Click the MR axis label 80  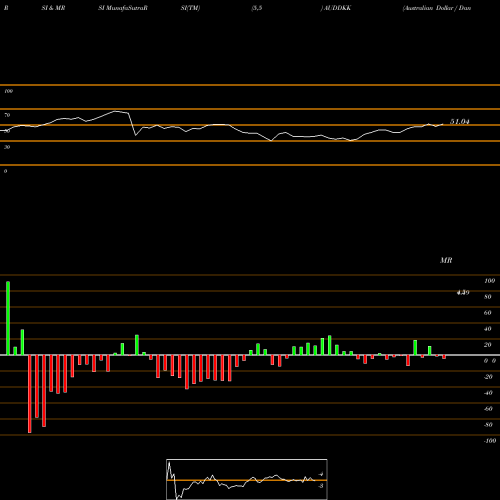tap(488, 297)
